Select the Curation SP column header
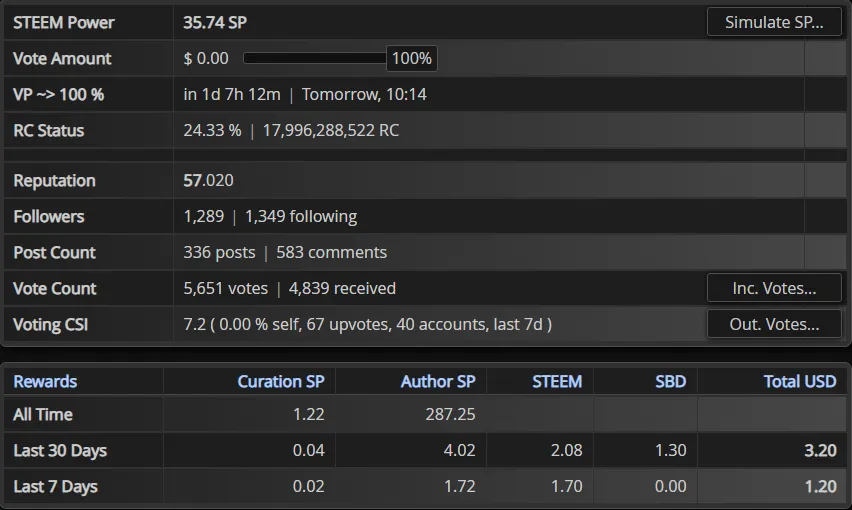The width and height of the screenshot is (852, 510). 281,381
